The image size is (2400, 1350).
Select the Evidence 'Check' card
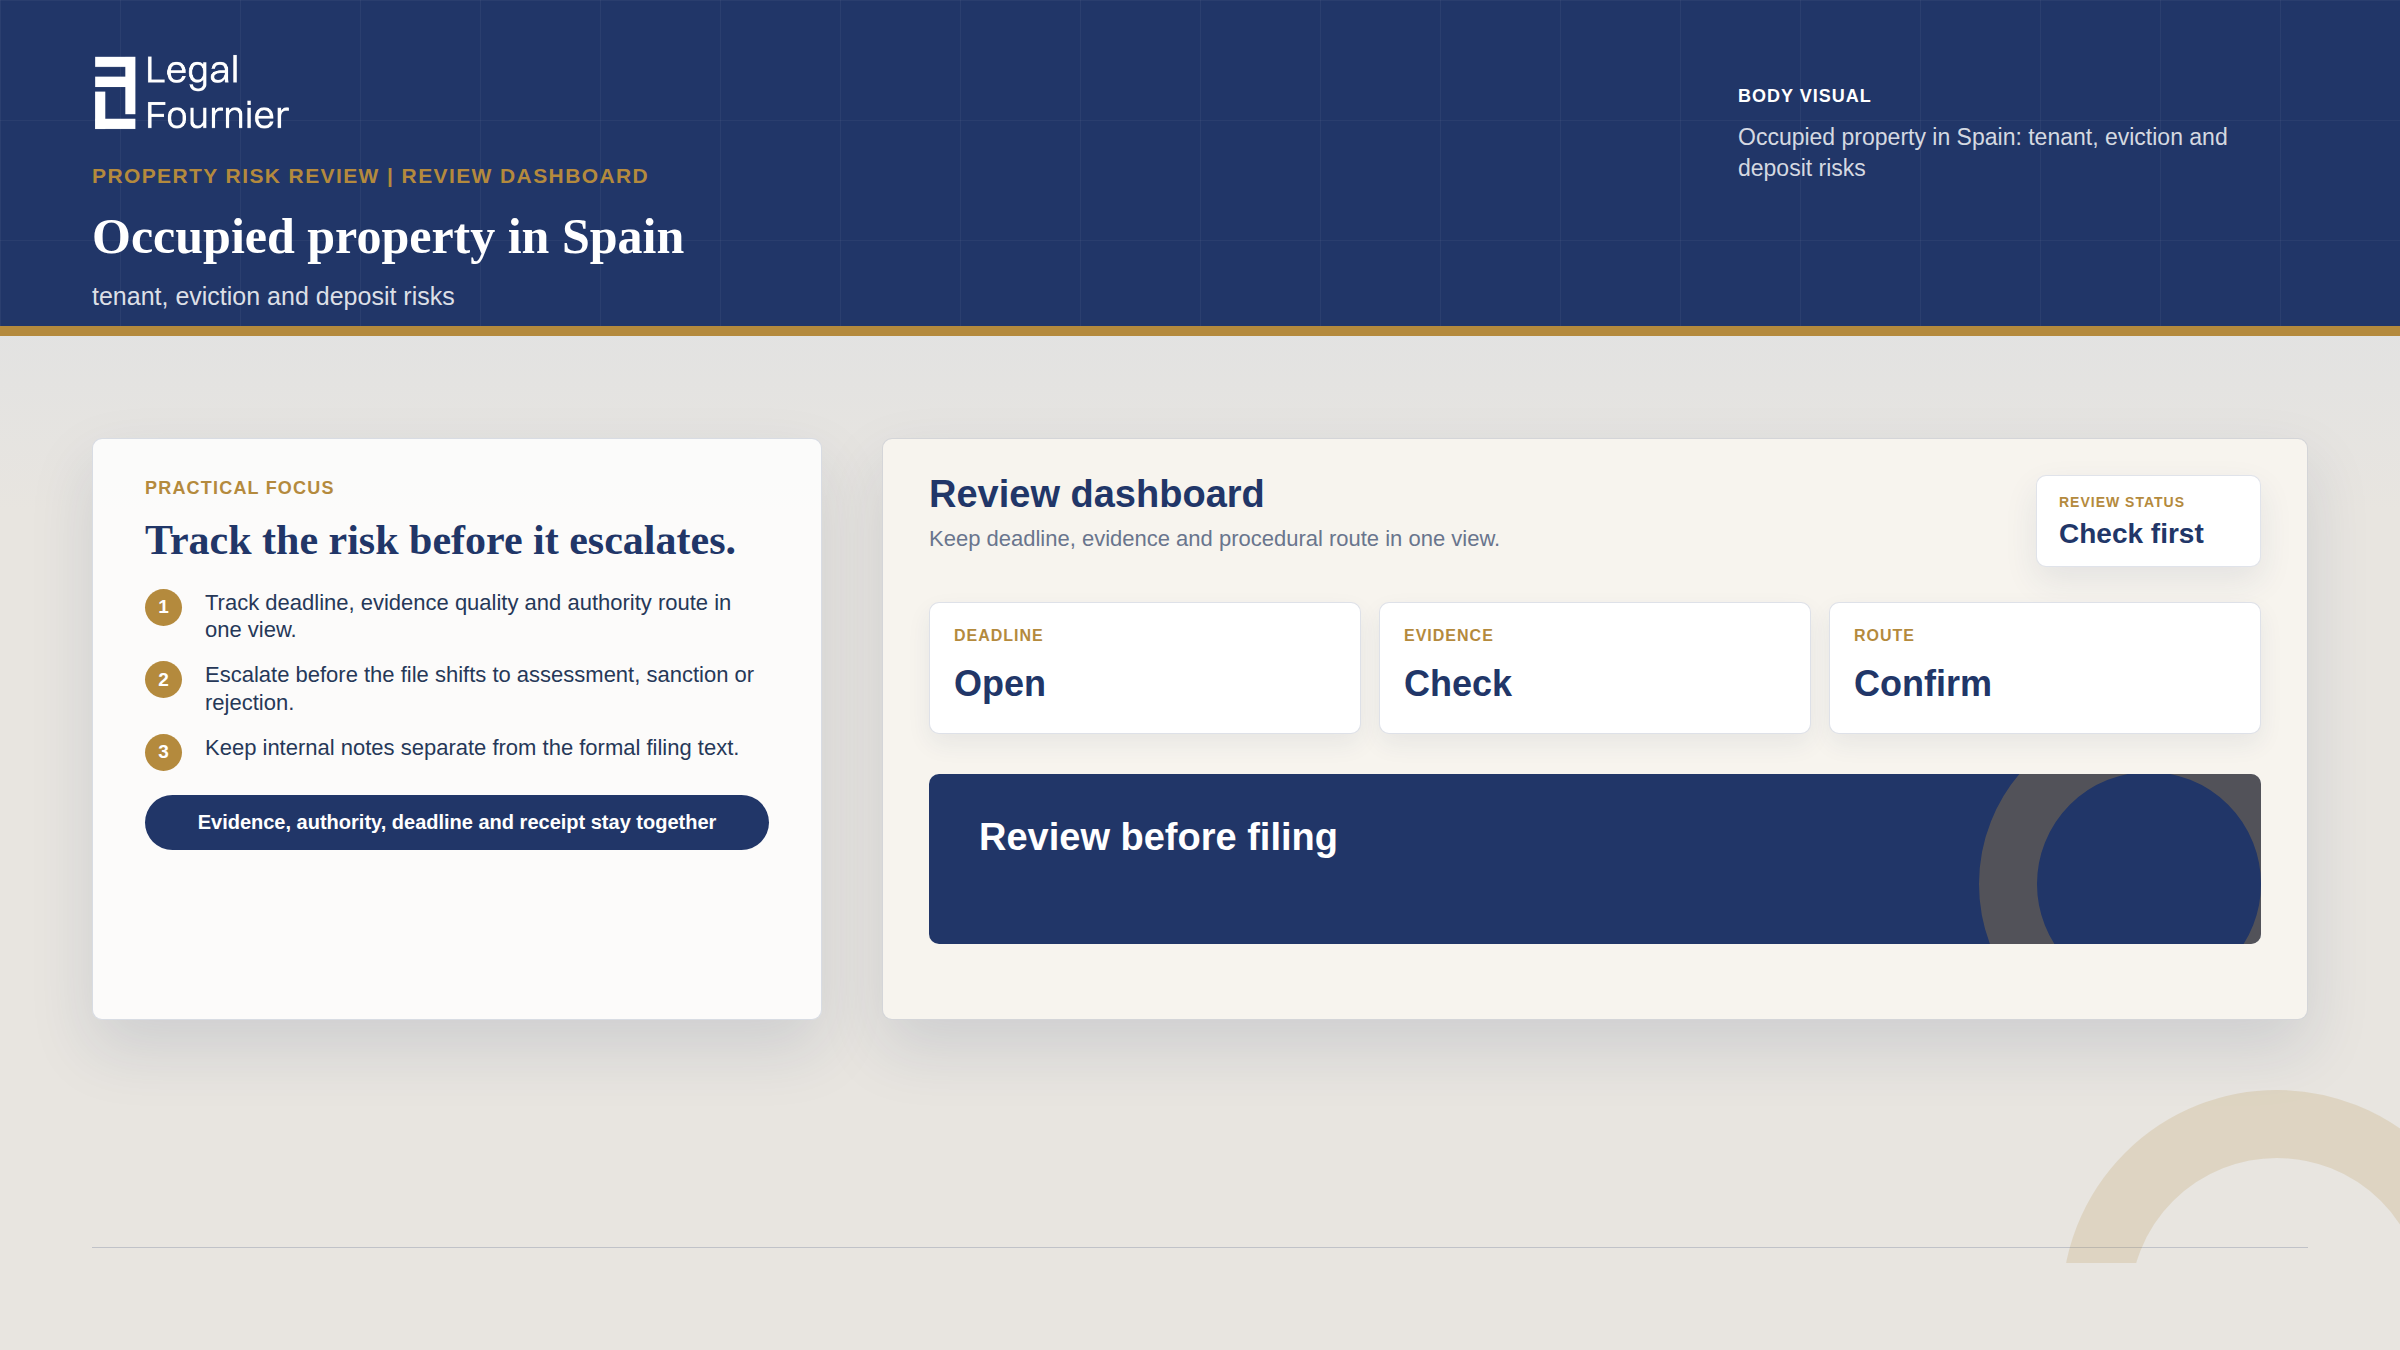click(1595, 668)
